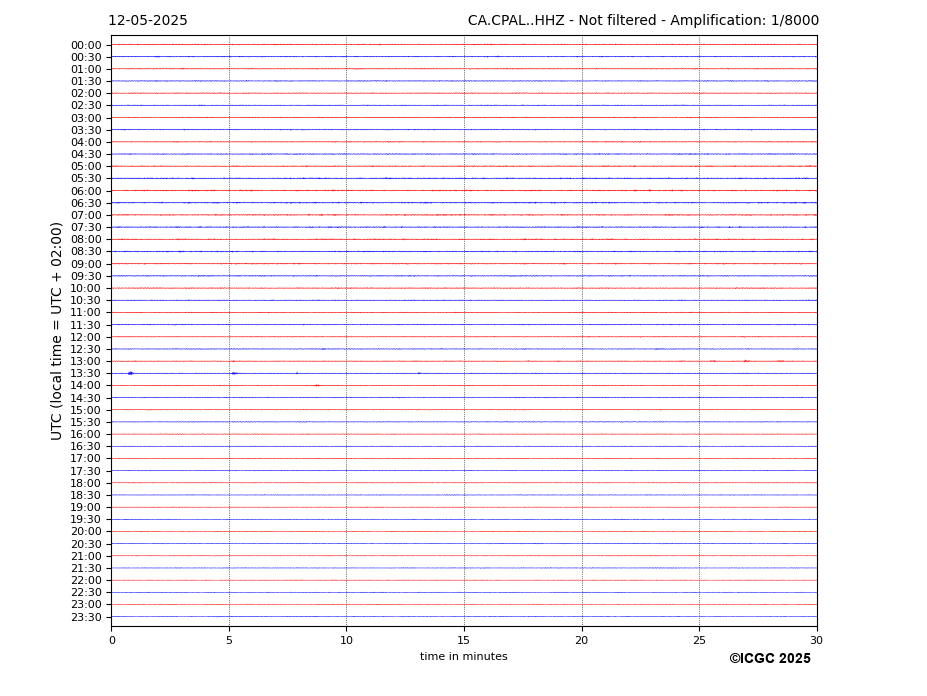The height and width of the screenshot is (696, 927).
Task: Select the 13:30 time row label
Action: click(86, 374)
